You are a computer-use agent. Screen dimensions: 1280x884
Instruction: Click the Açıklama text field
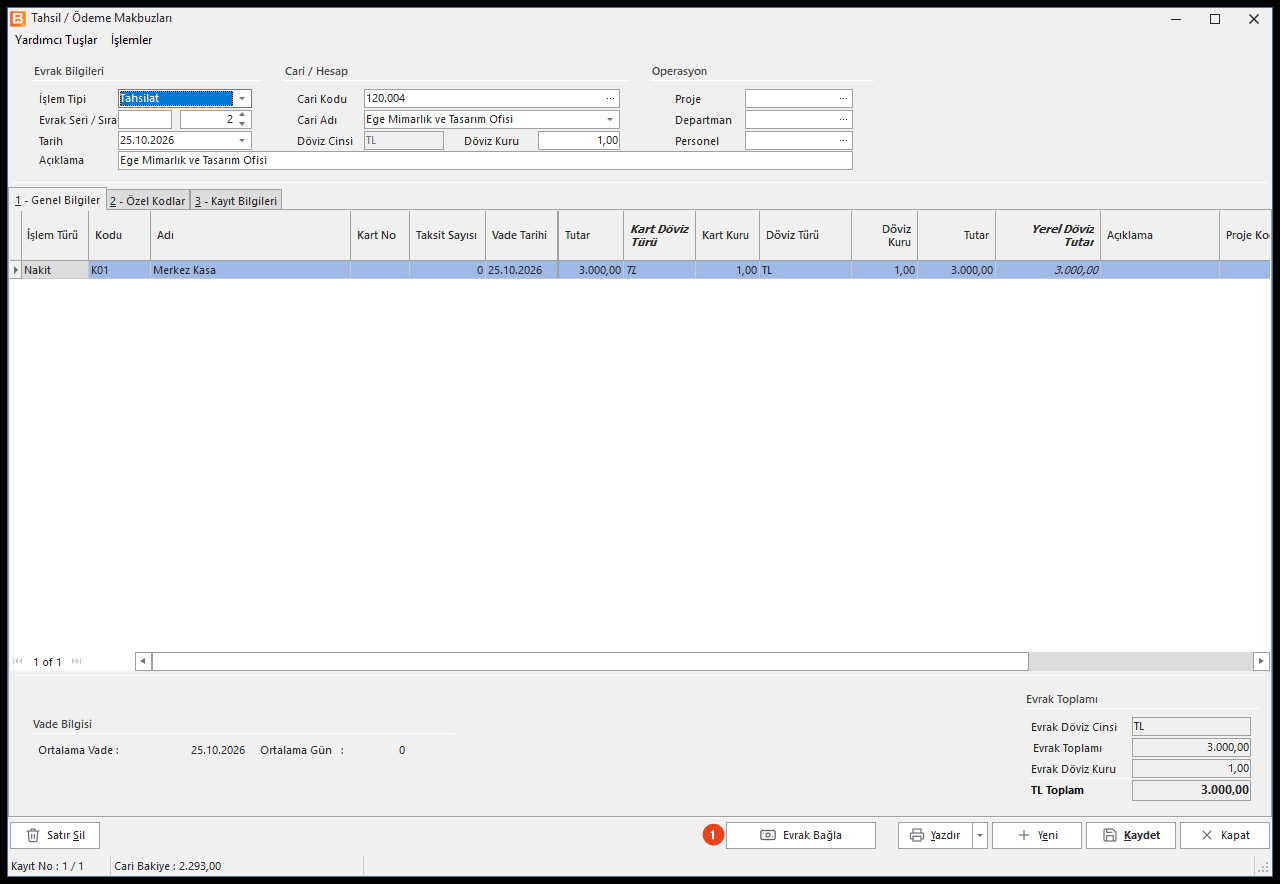click(485, 160)
